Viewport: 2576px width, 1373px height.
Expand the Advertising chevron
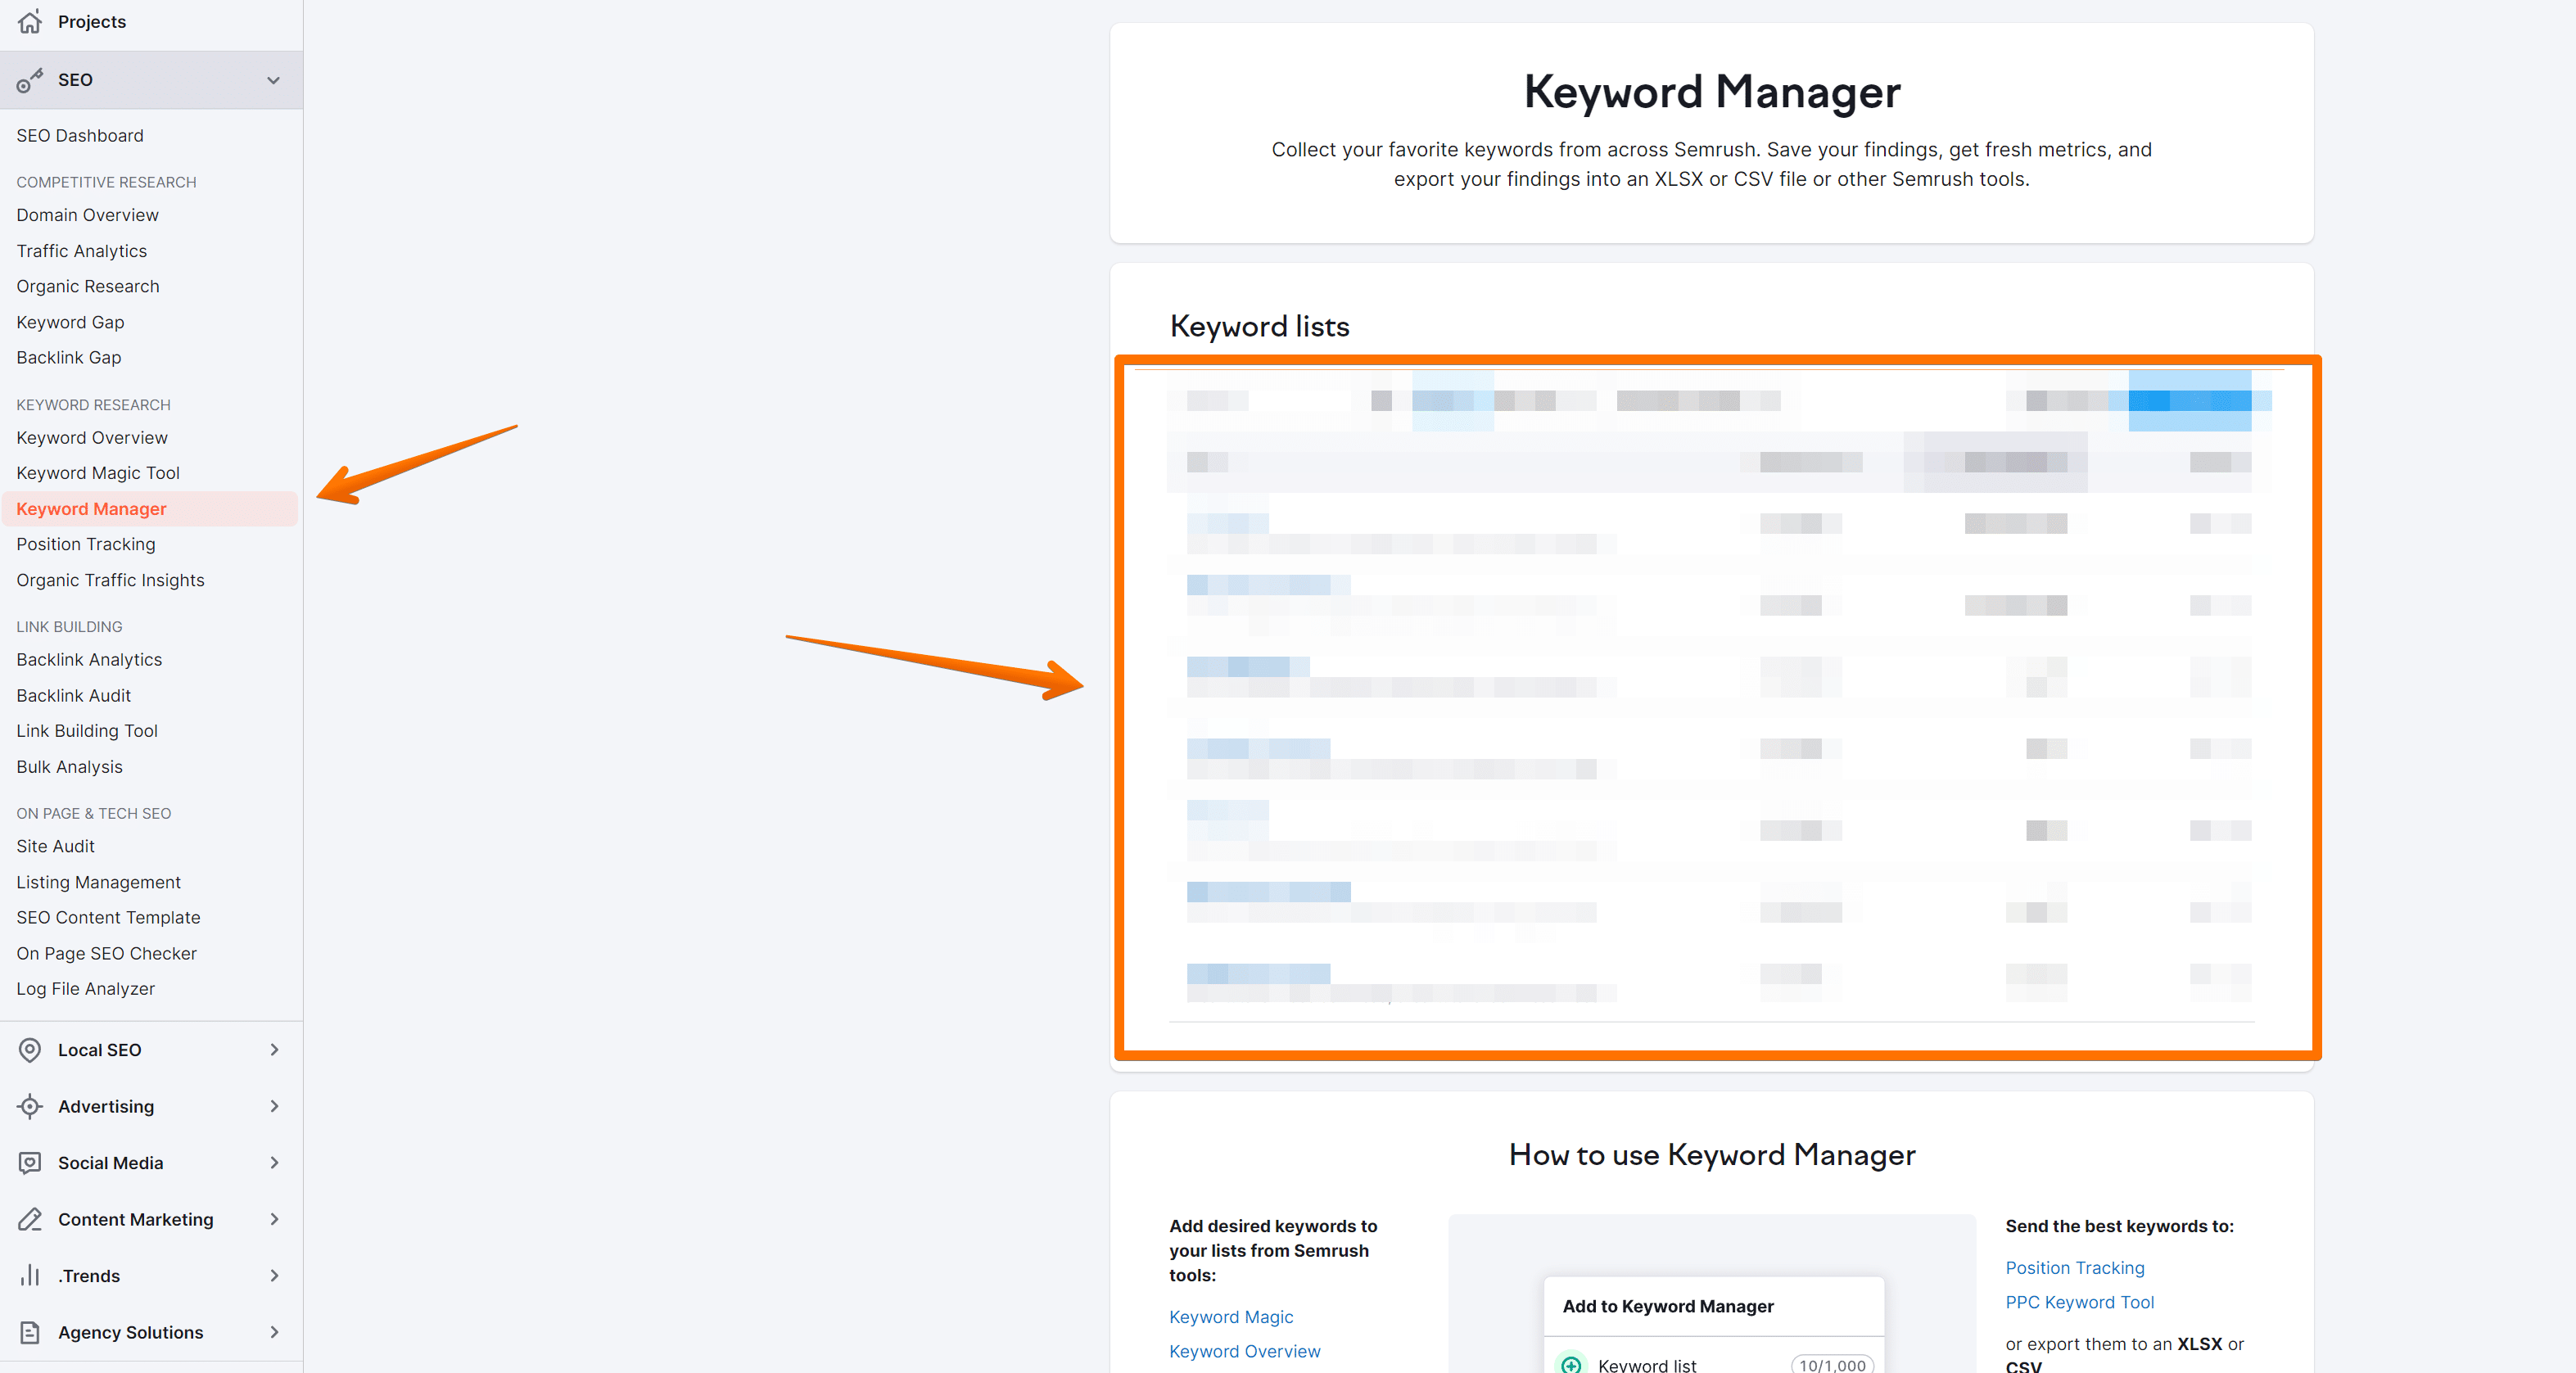tap(274, 1106)
